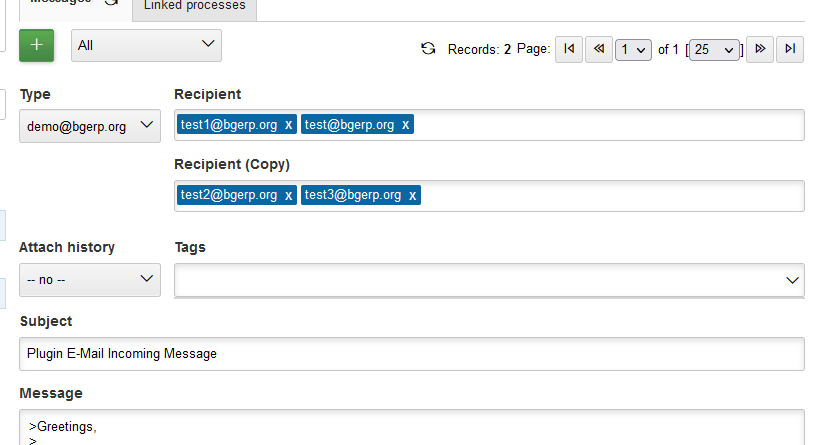The image size is (821, 445).
Task: Expand the Attach history dropdown
Action: click(89, 280)
